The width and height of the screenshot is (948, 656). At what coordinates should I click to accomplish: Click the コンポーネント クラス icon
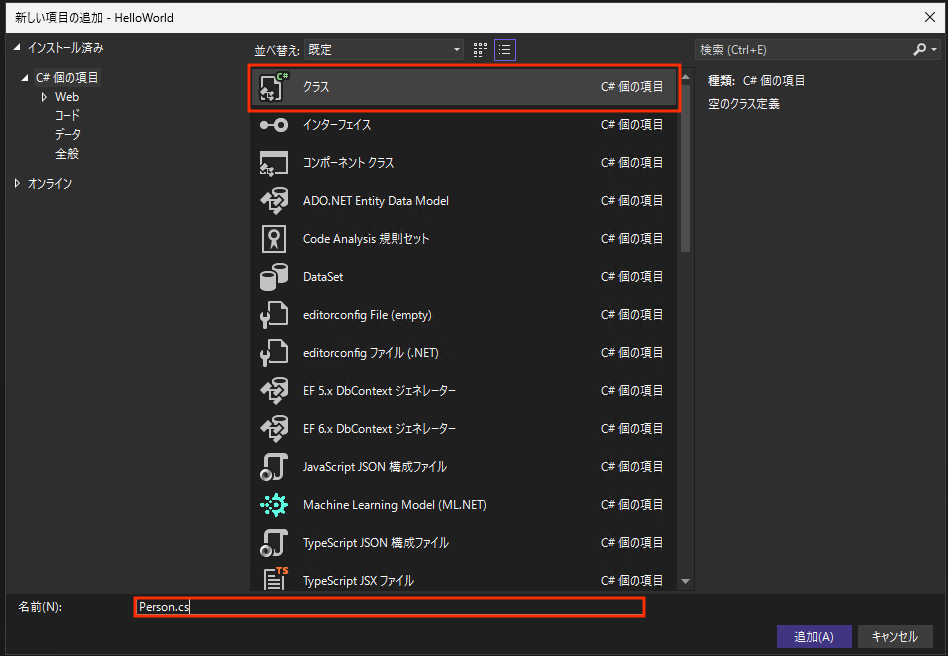274,163
